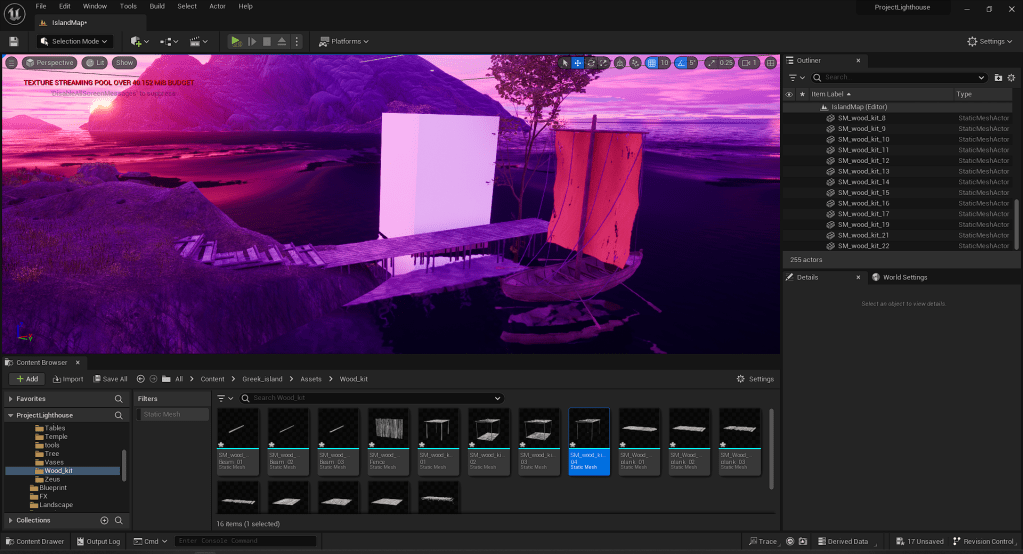Toggle grid snapping in the viewport

pos(651,63)
